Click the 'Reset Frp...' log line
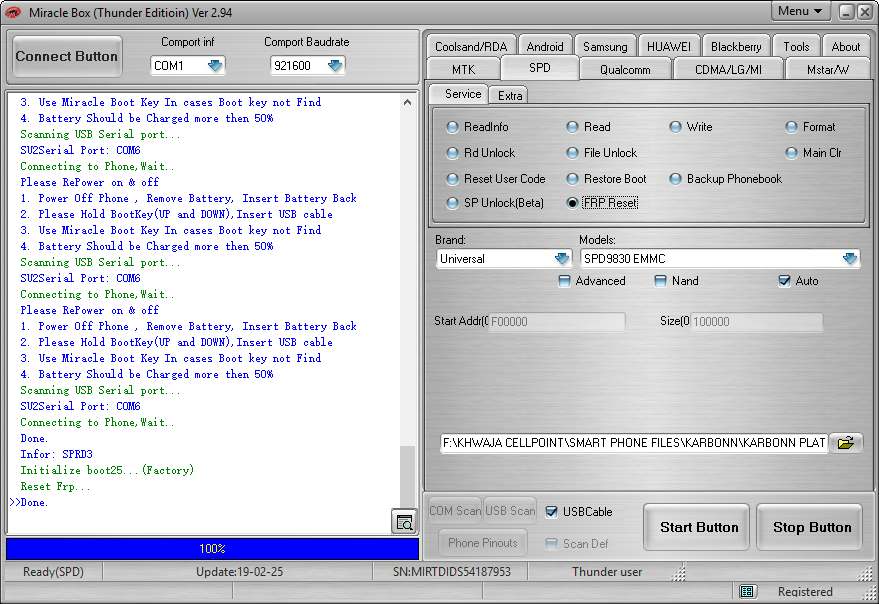 click(x=55, y=486)
